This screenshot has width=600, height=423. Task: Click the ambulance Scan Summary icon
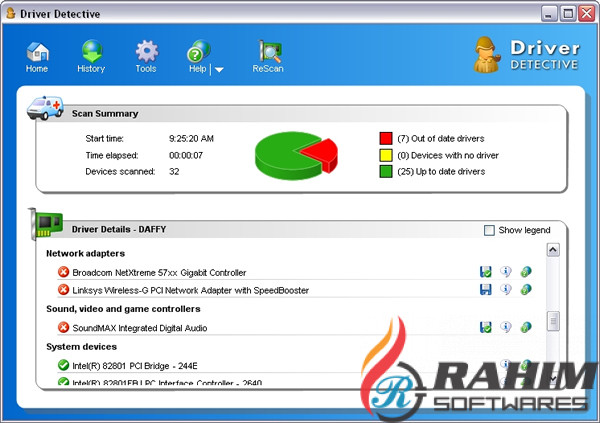45,108
